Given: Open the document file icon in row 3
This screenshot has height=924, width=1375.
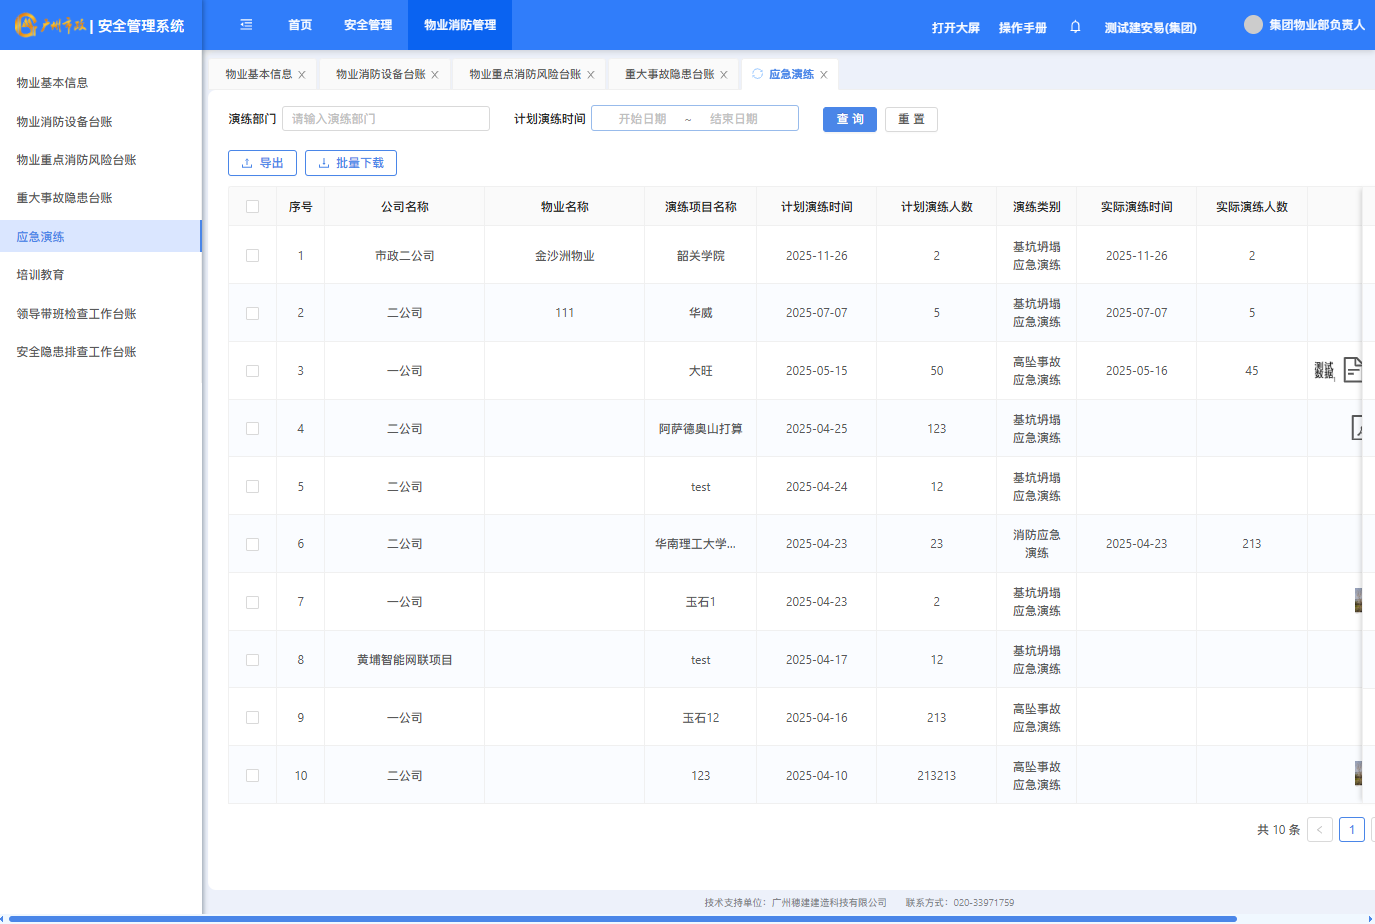Looking at the screenshot, I should pos(1352,370).
